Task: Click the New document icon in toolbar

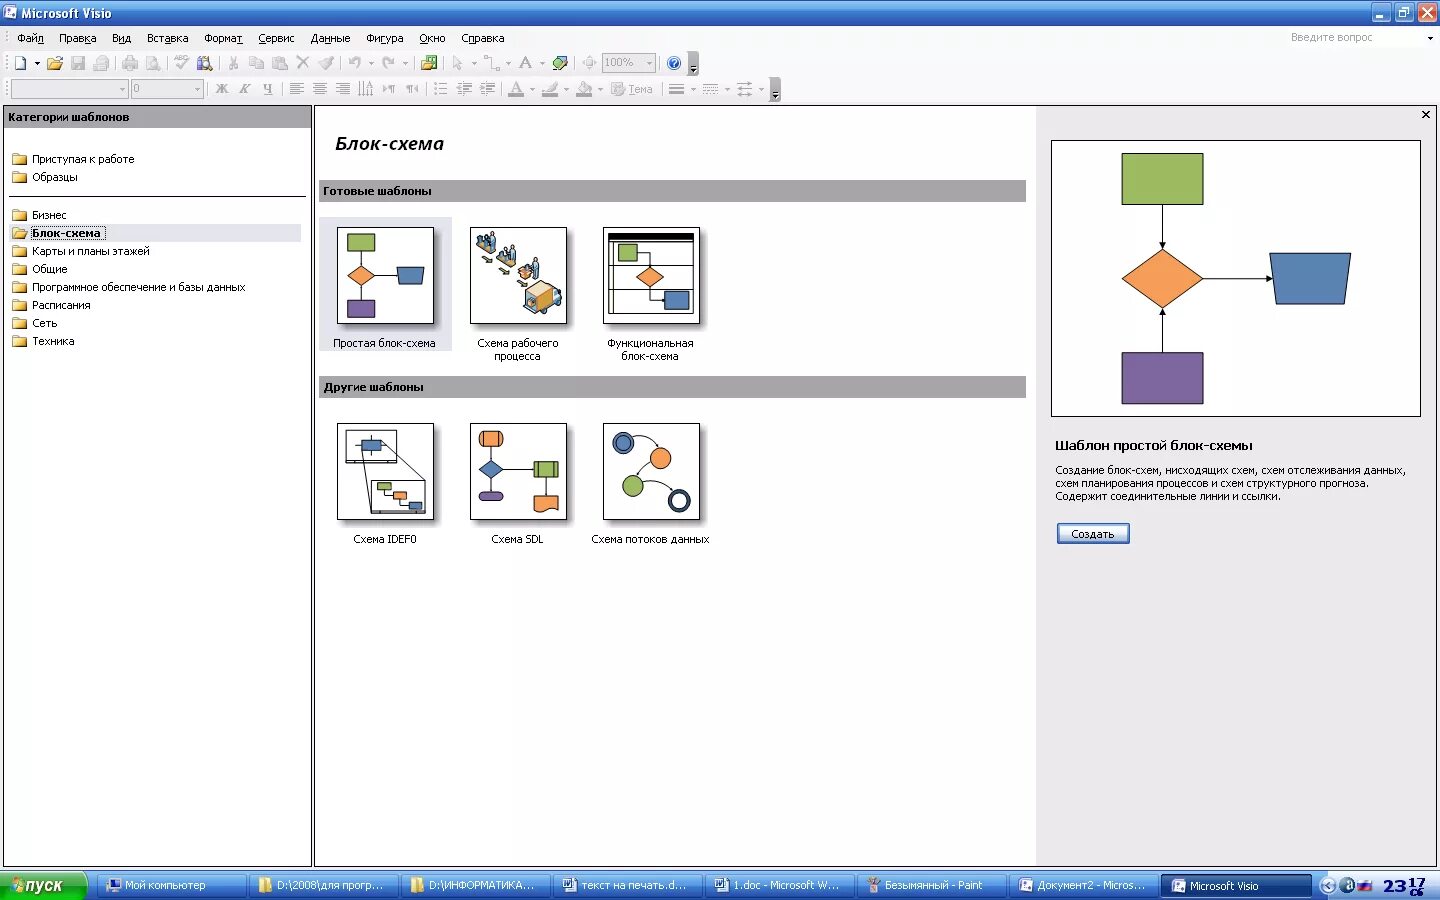Action: click(x=20, y=63)
